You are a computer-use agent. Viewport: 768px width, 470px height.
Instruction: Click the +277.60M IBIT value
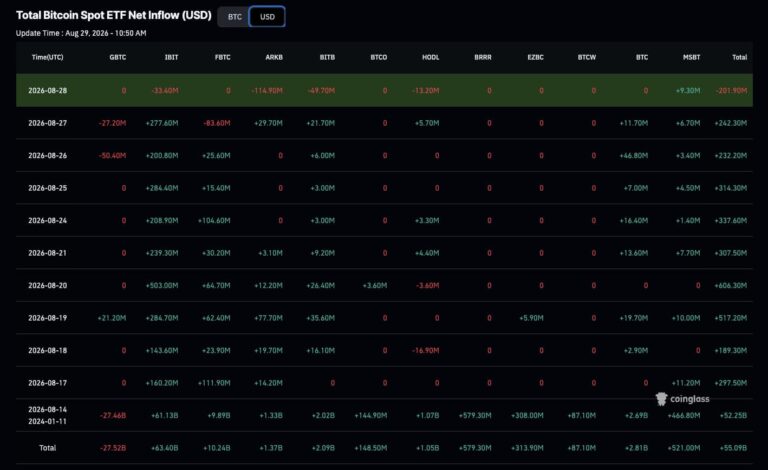pyautogui.click(x=162, y=123)
